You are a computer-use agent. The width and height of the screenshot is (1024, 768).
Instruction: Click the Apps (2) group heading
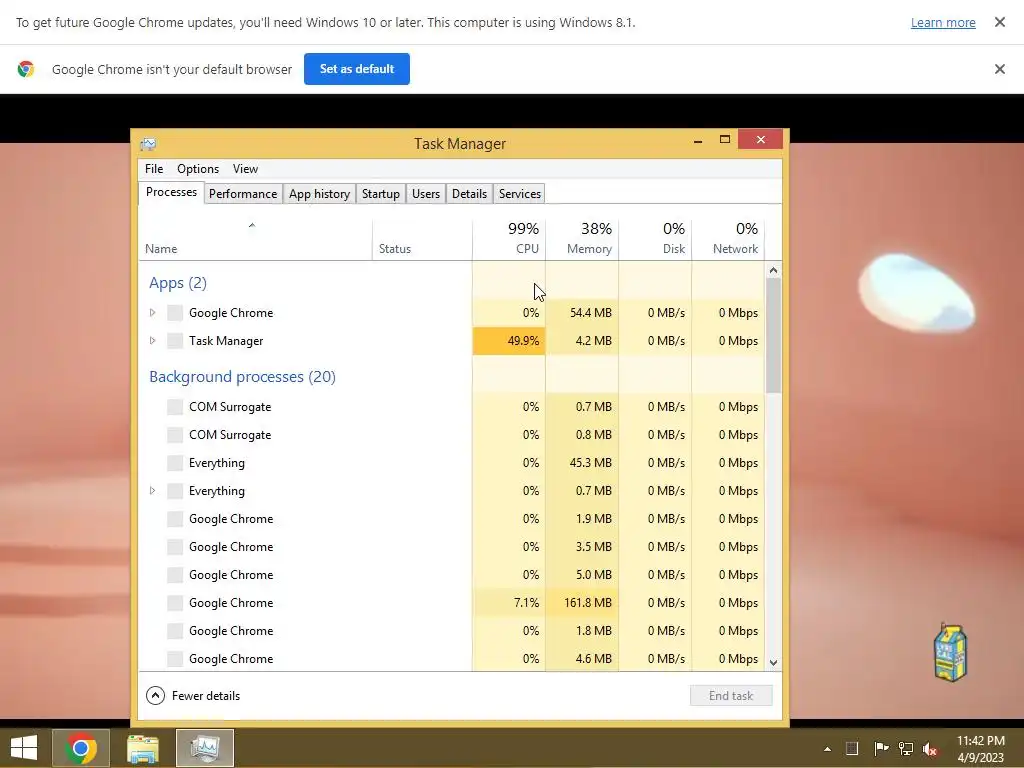pos(178,283)
